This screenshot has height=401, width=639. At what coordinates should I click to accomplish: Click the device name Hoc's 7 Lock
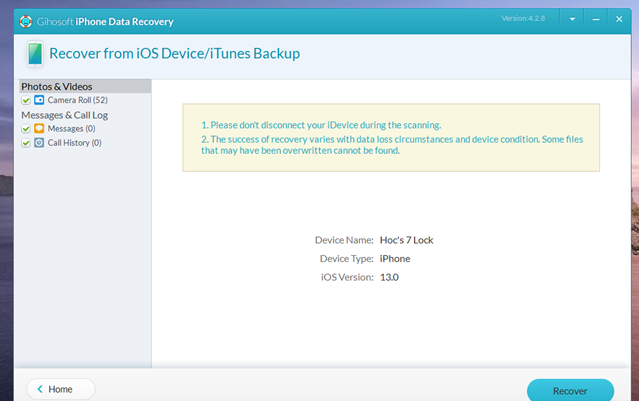[x=406, y=240]
